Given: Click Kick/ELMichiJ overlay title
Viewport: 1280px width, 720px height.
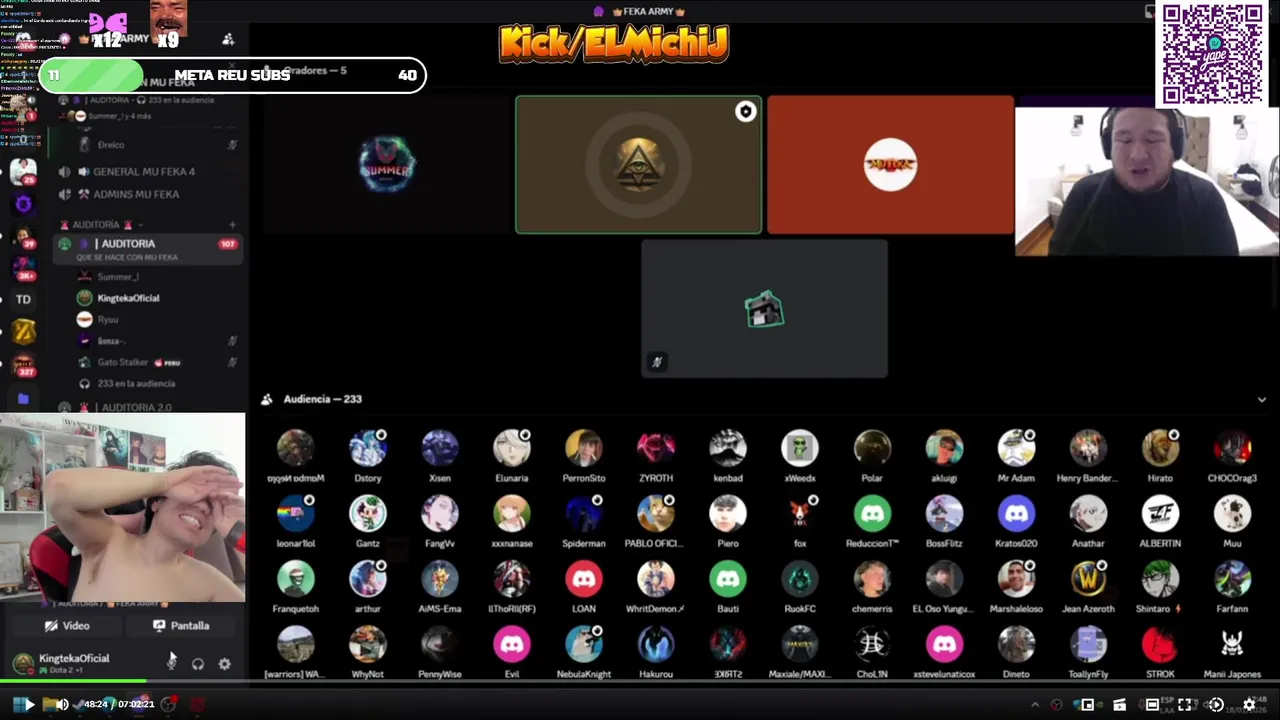Looking at the screenshot, I should (614, 44).
